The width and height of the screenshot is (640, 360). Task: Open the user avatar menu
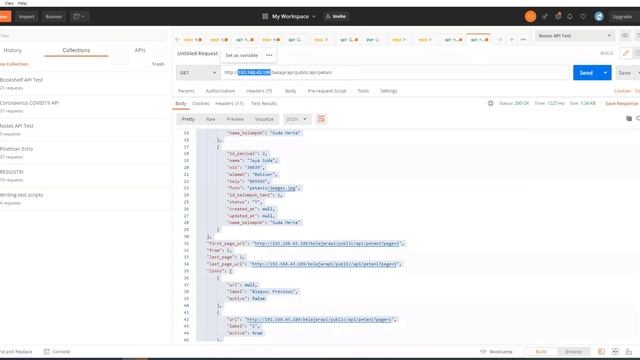point(599,16)
